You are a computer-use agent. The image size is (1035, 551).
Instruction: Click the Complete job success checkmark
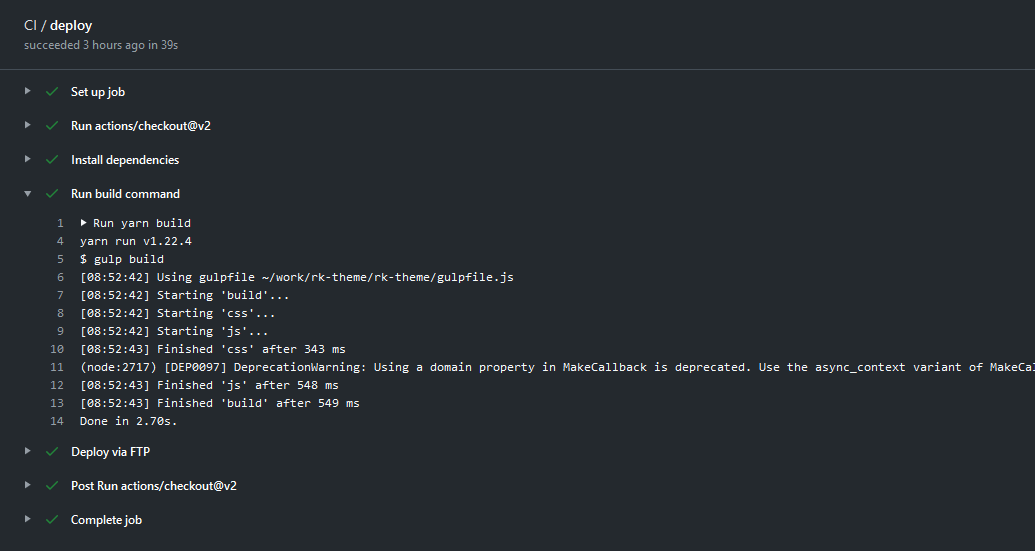coord(52,520)
